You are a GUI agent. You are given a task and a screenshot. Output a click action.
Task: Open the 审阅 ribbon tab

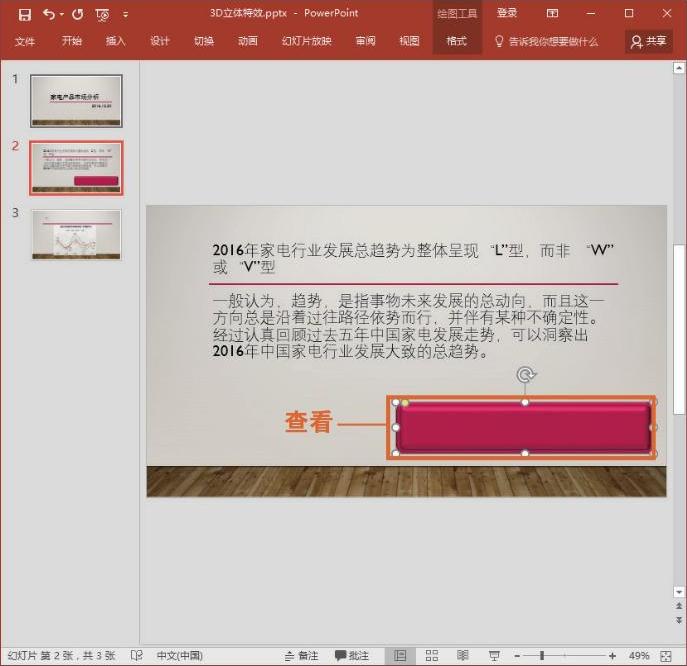tap(365, 41)
